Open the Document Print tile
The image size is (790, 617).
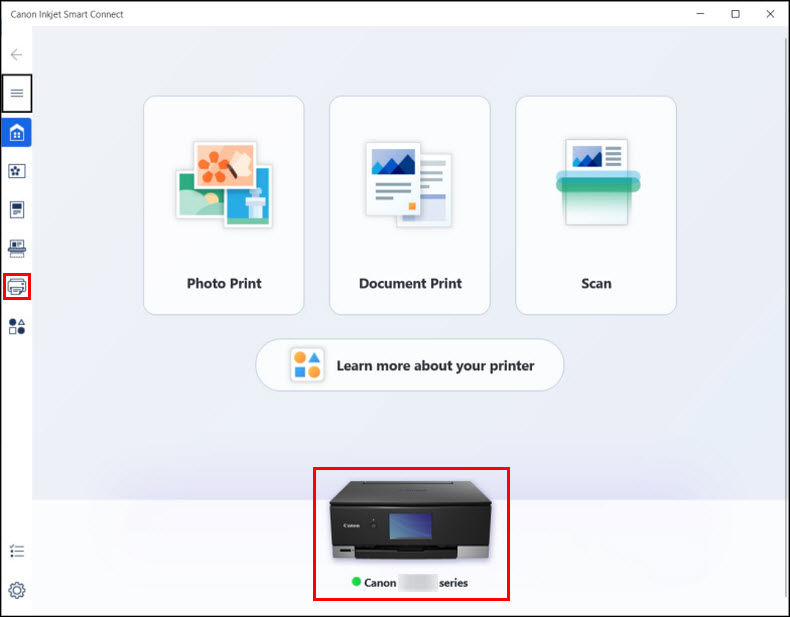(x=410, y=205)
